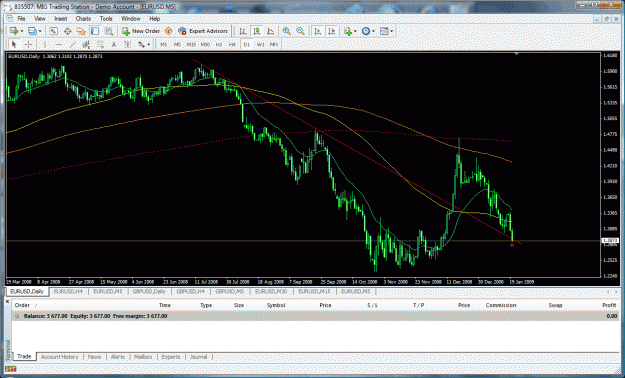Open the News terminal tab

click(94, 357)
